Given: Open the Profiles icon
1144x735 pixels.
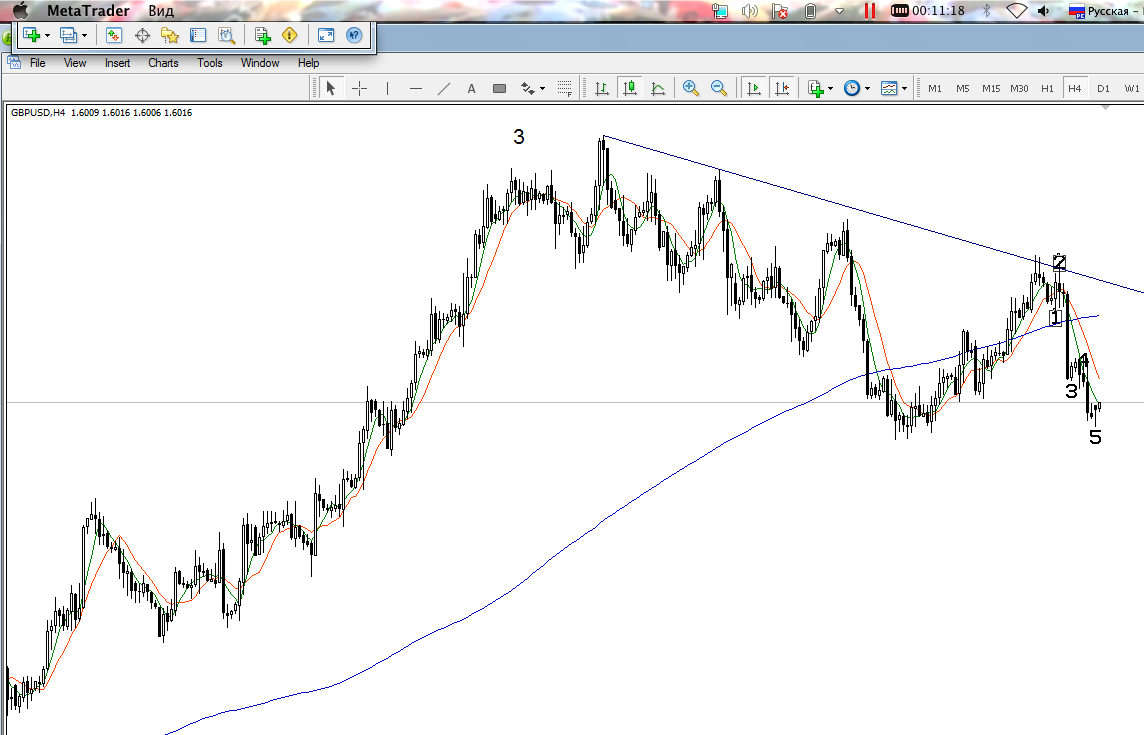Looking at the screenshot, I should coord(69,35).
